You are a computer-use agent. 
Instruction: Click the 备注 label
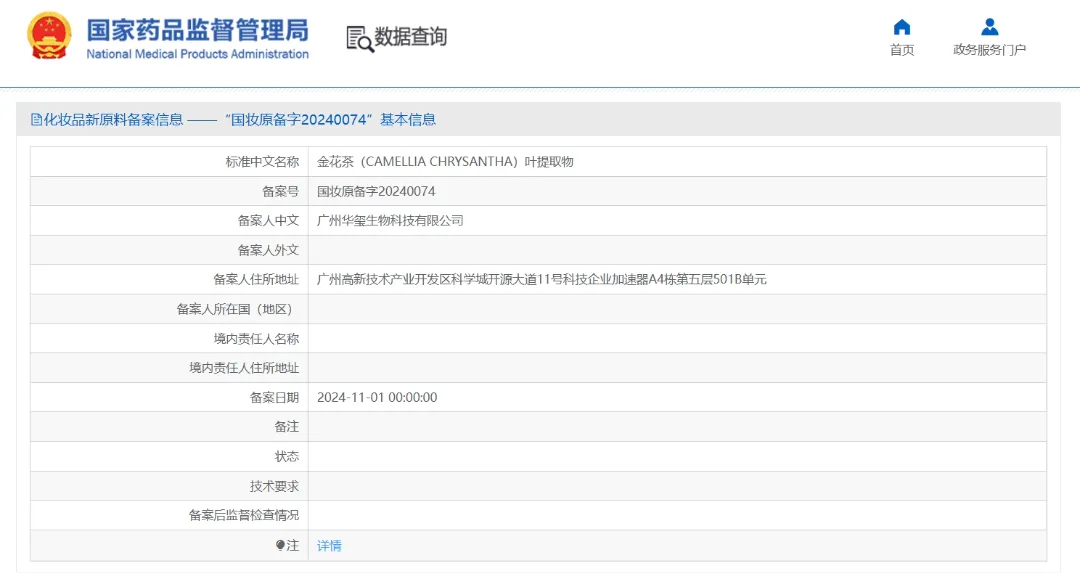point(287,427)
